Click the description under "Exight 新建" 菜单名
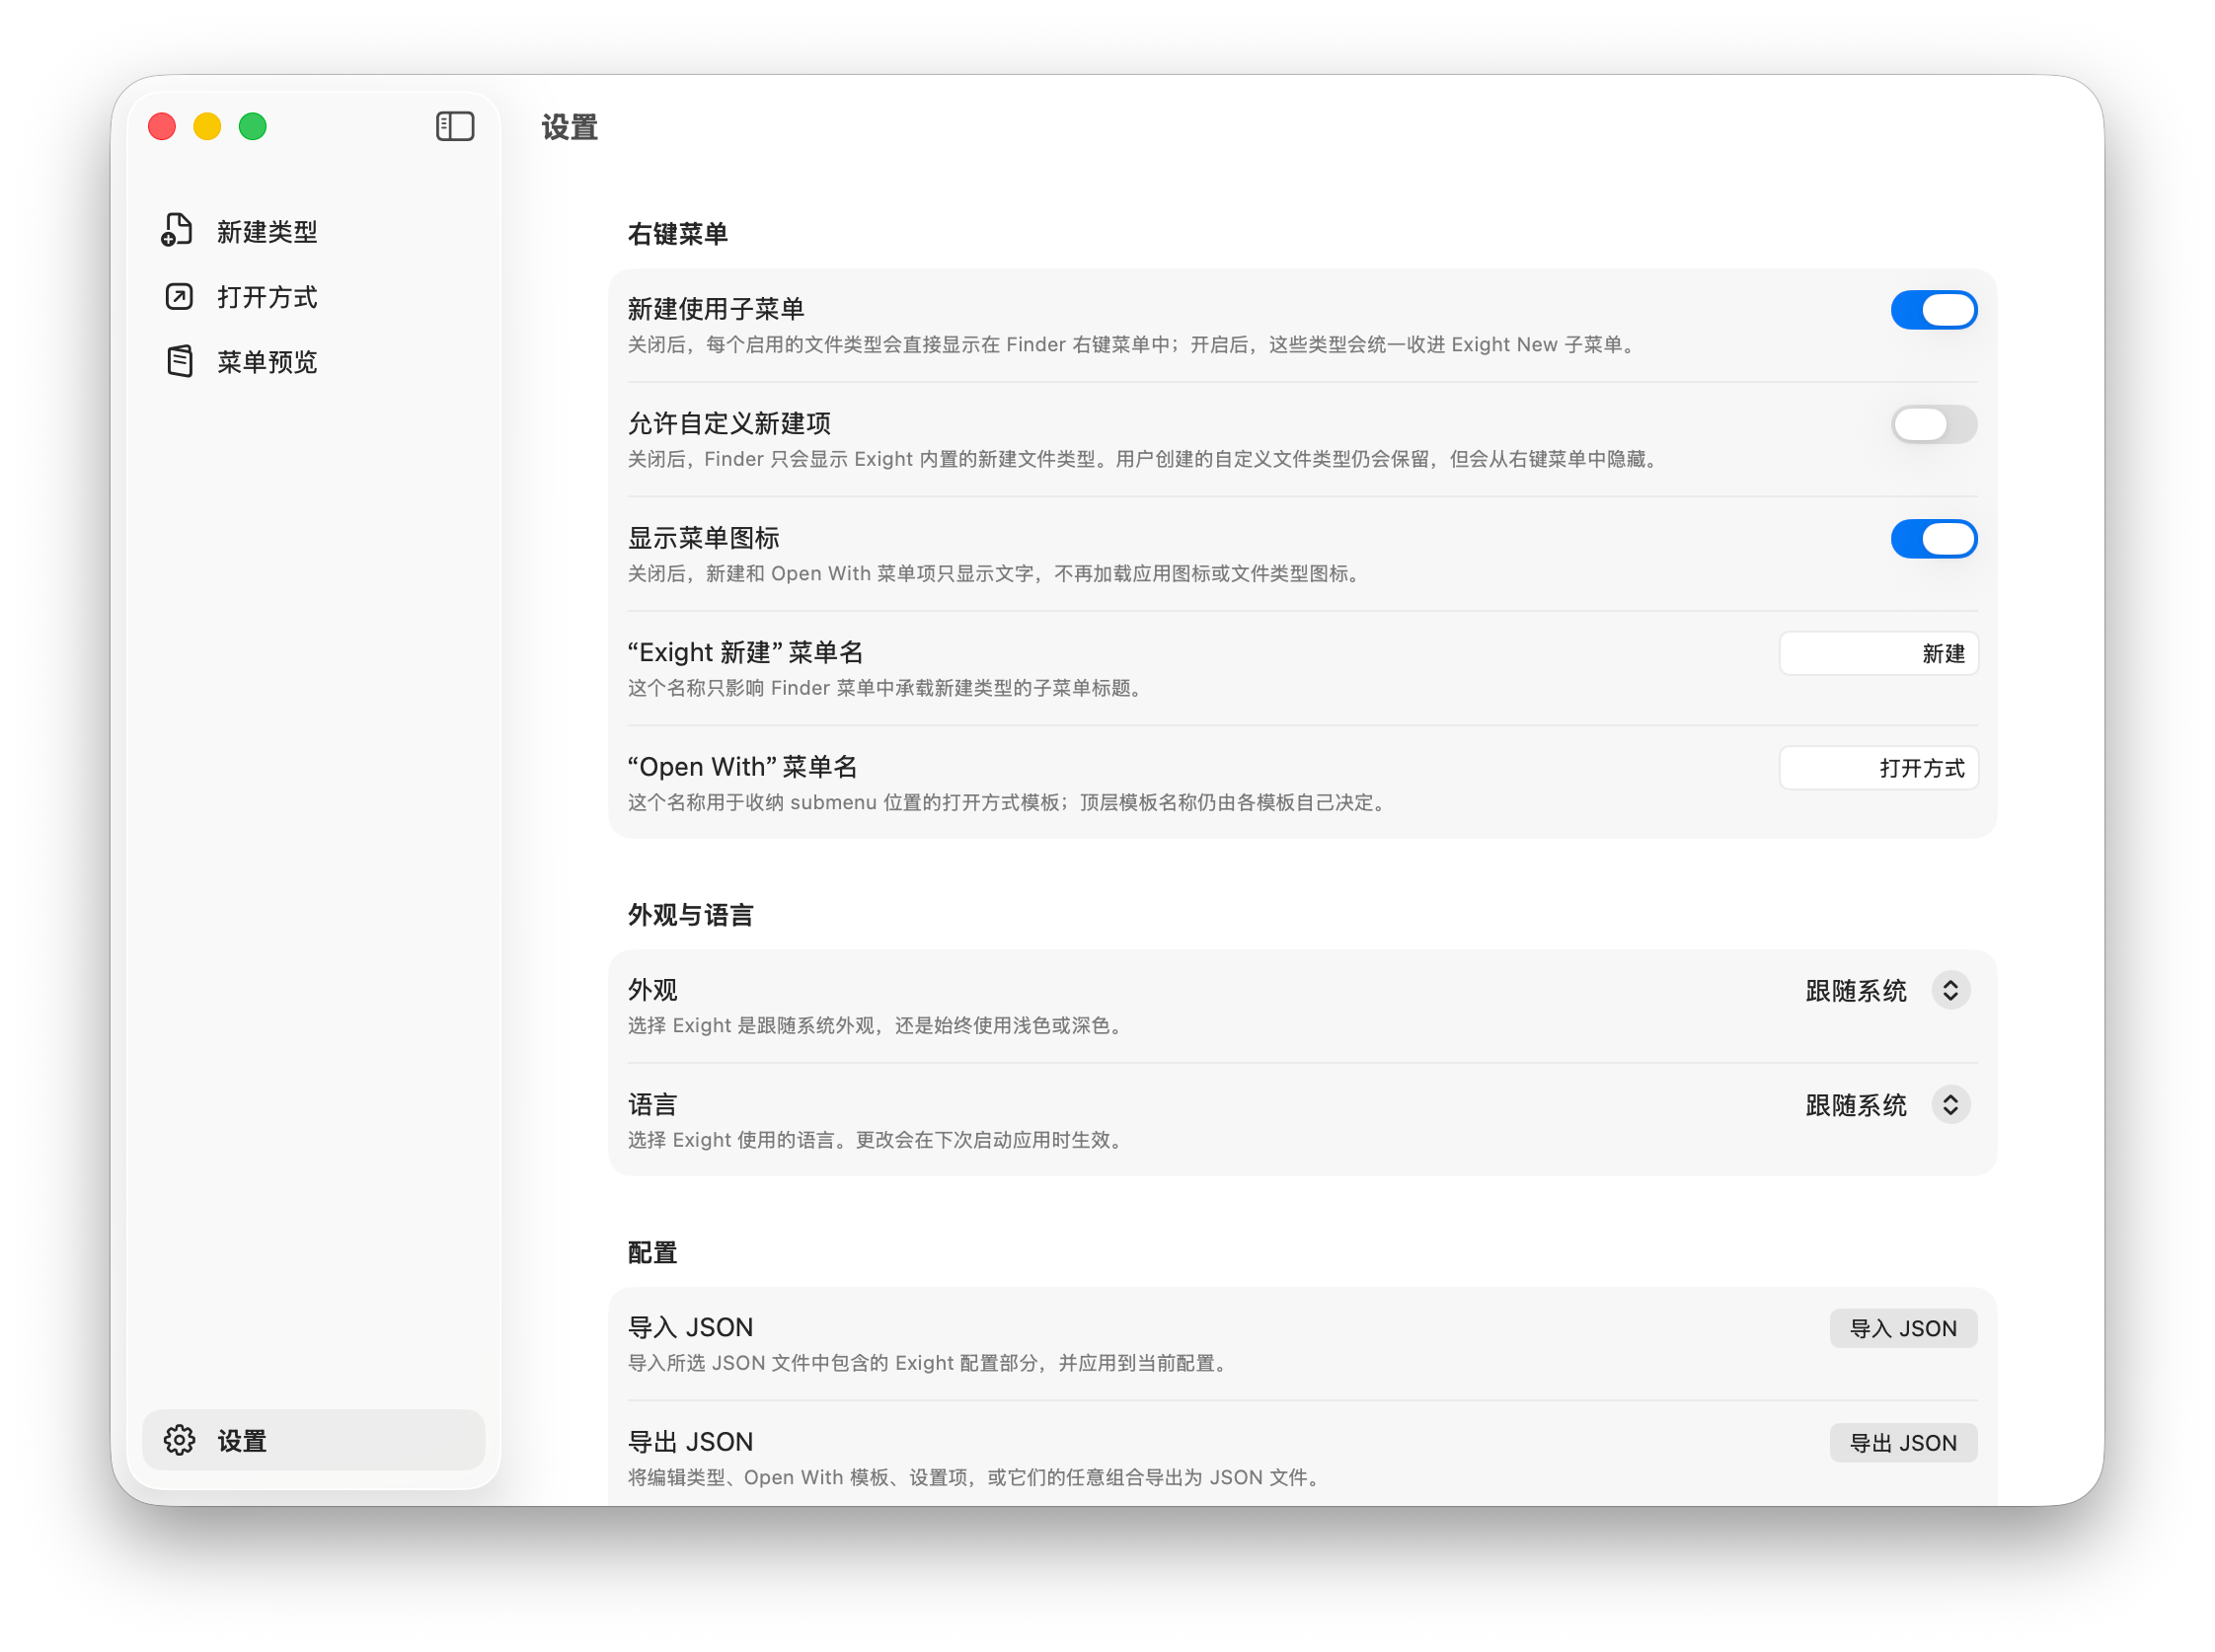The image size is (2215, 1652). click(887, 688)
